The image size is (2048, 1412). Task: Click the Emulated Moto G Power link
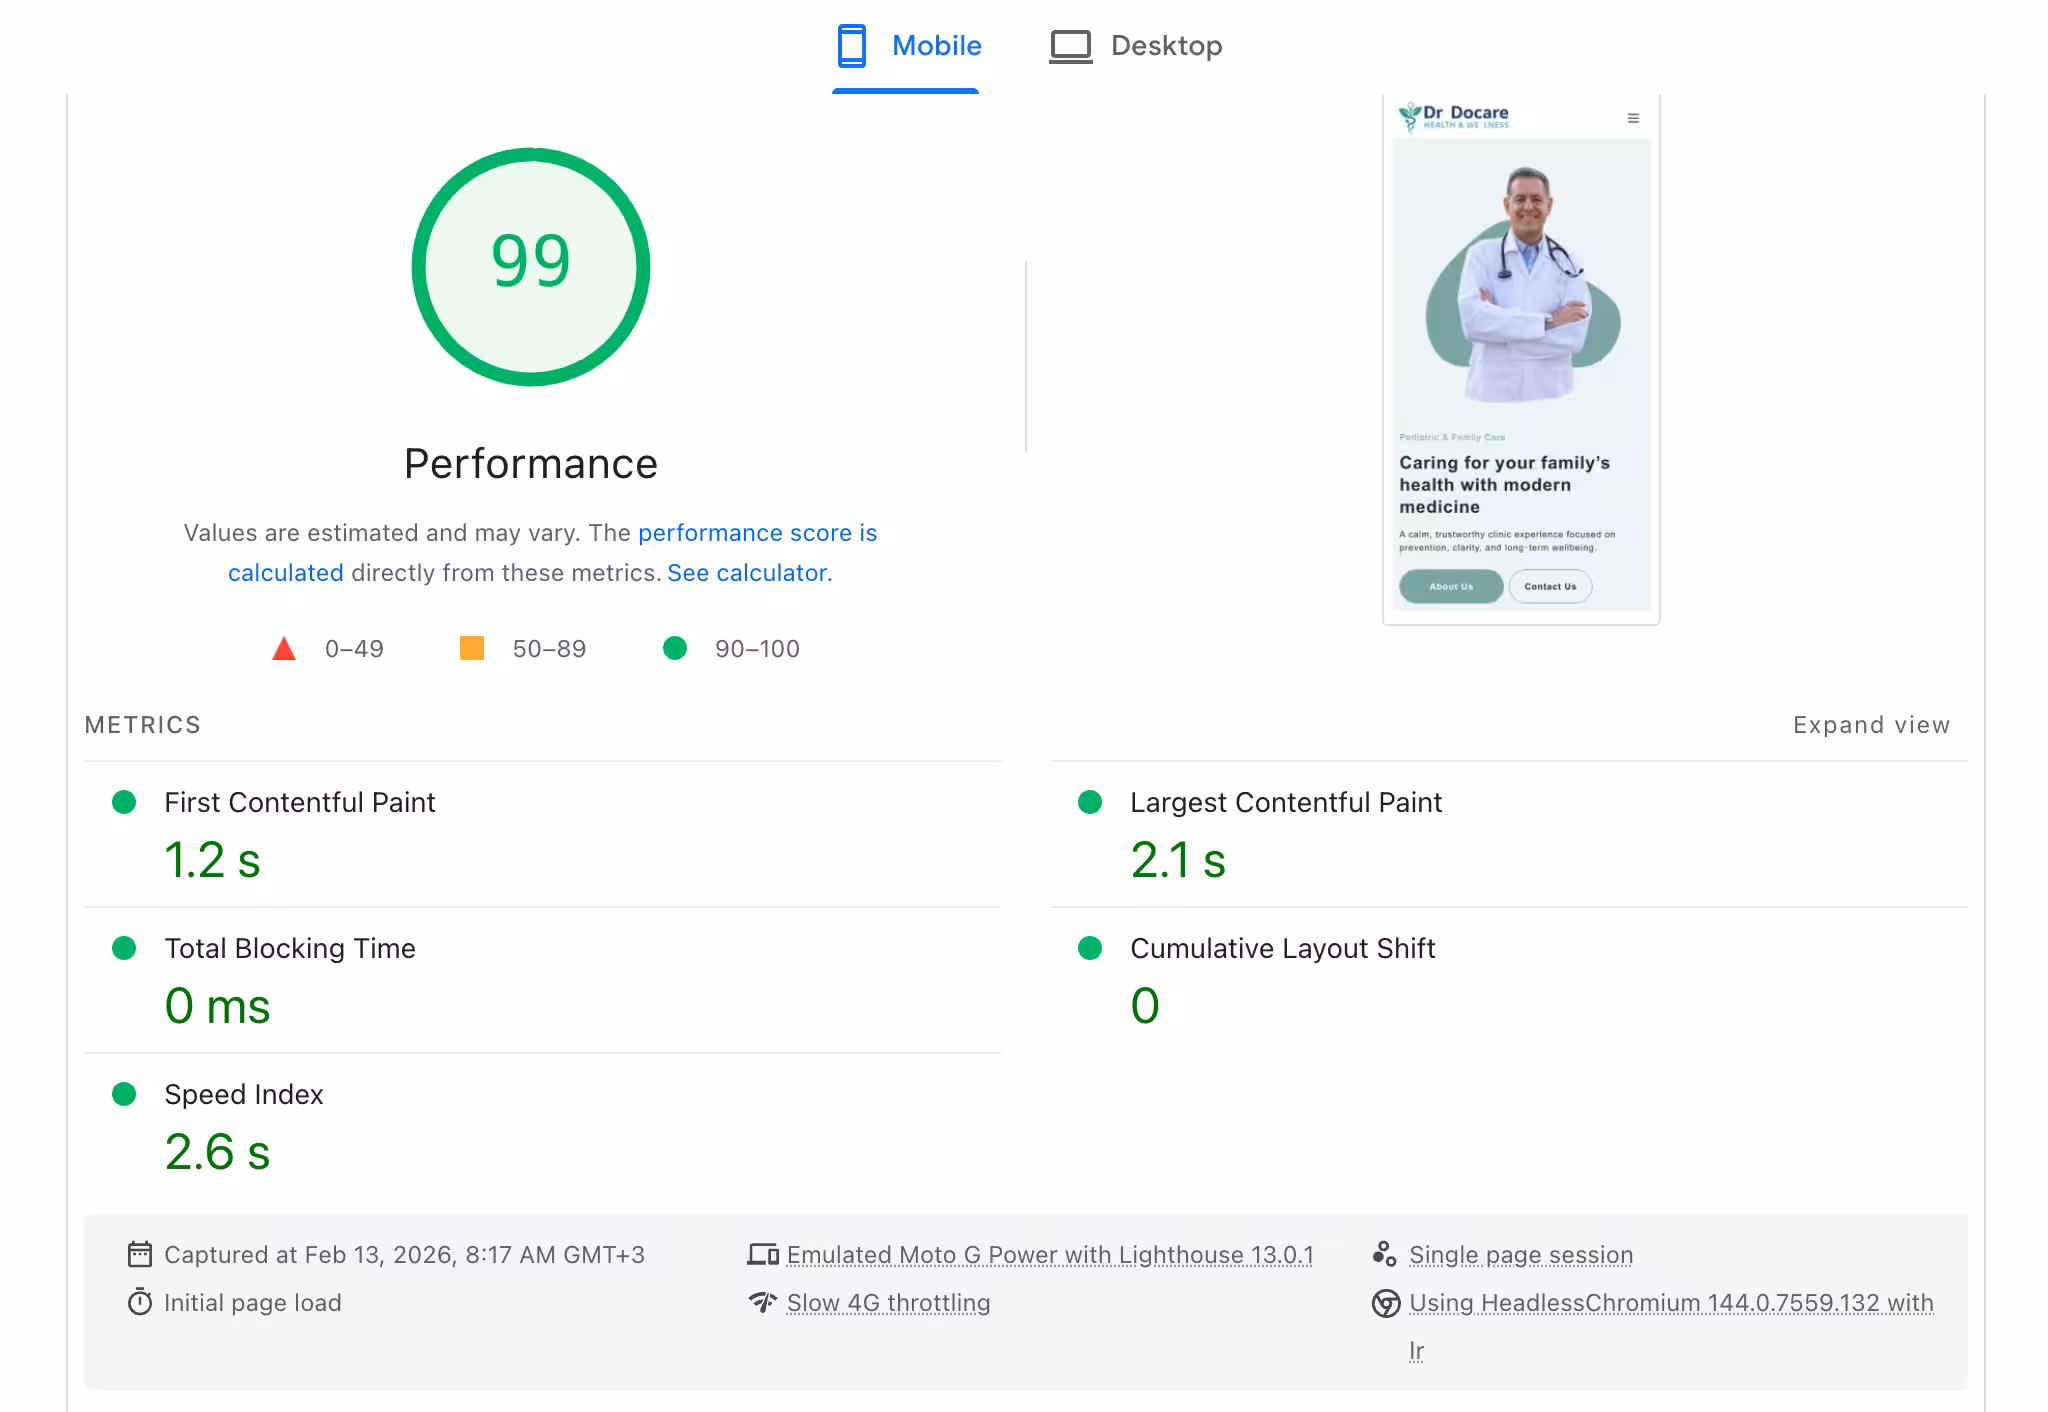(1049, 1255)
